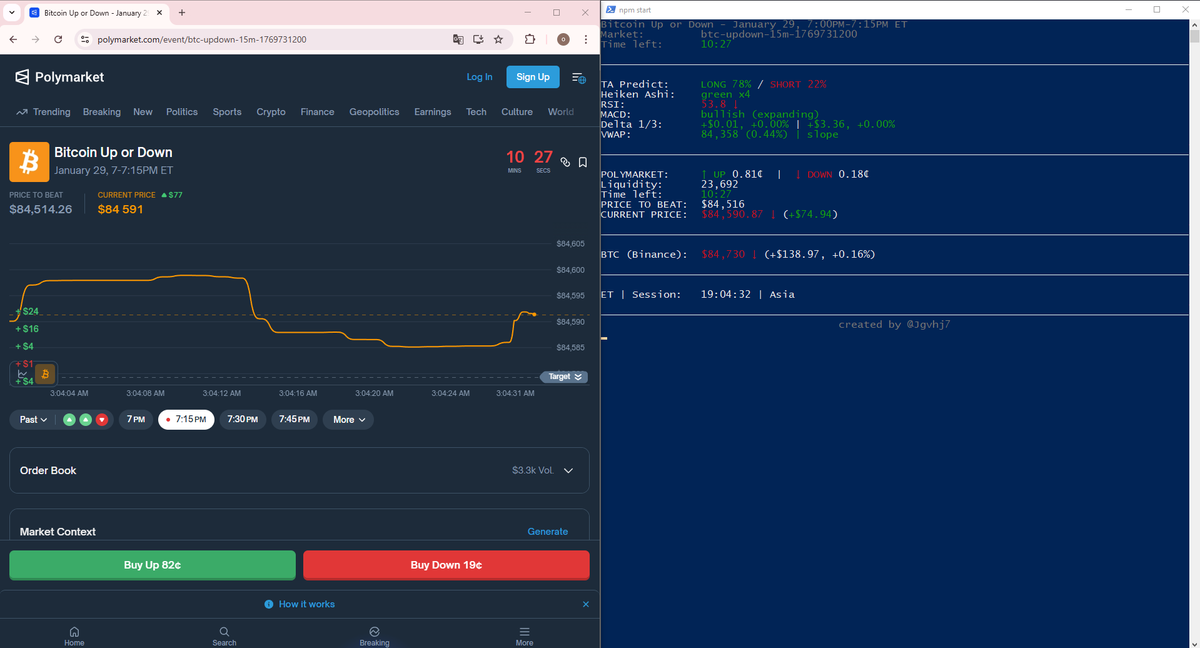Switch to the Finance category
Image resolution: width=1200 pixels, height=648 pixels.
pos(317,112)
